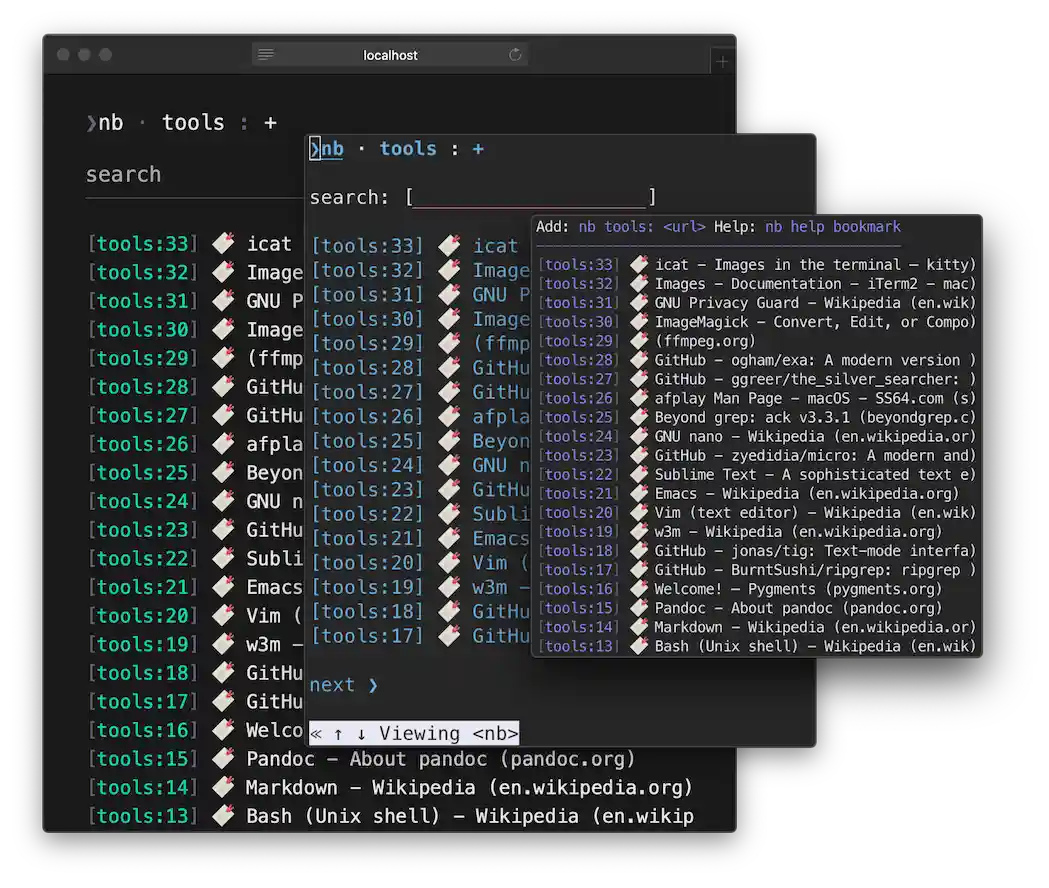The image size is (1049, 888).
Task: Focus the bracketed search field in the middle window
Action: 530,198
